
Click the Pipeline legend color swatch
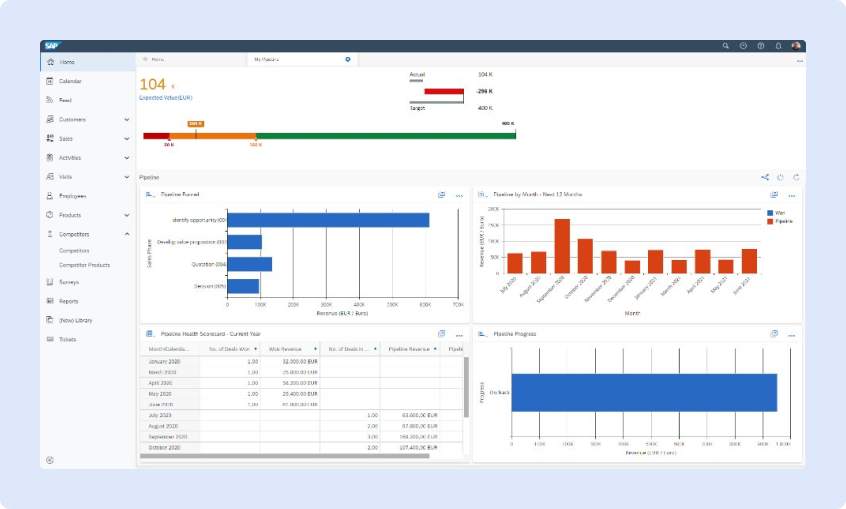tap(770, 221)
